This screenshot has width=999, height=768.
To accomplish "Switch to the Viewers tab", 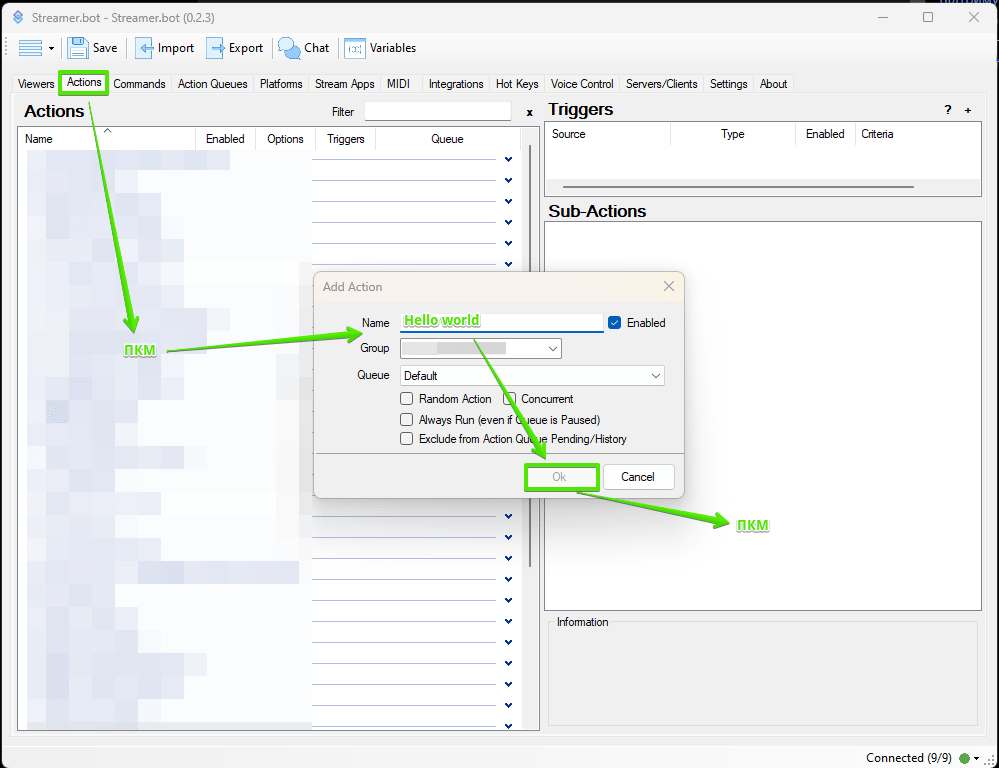I will coord(36,83).
